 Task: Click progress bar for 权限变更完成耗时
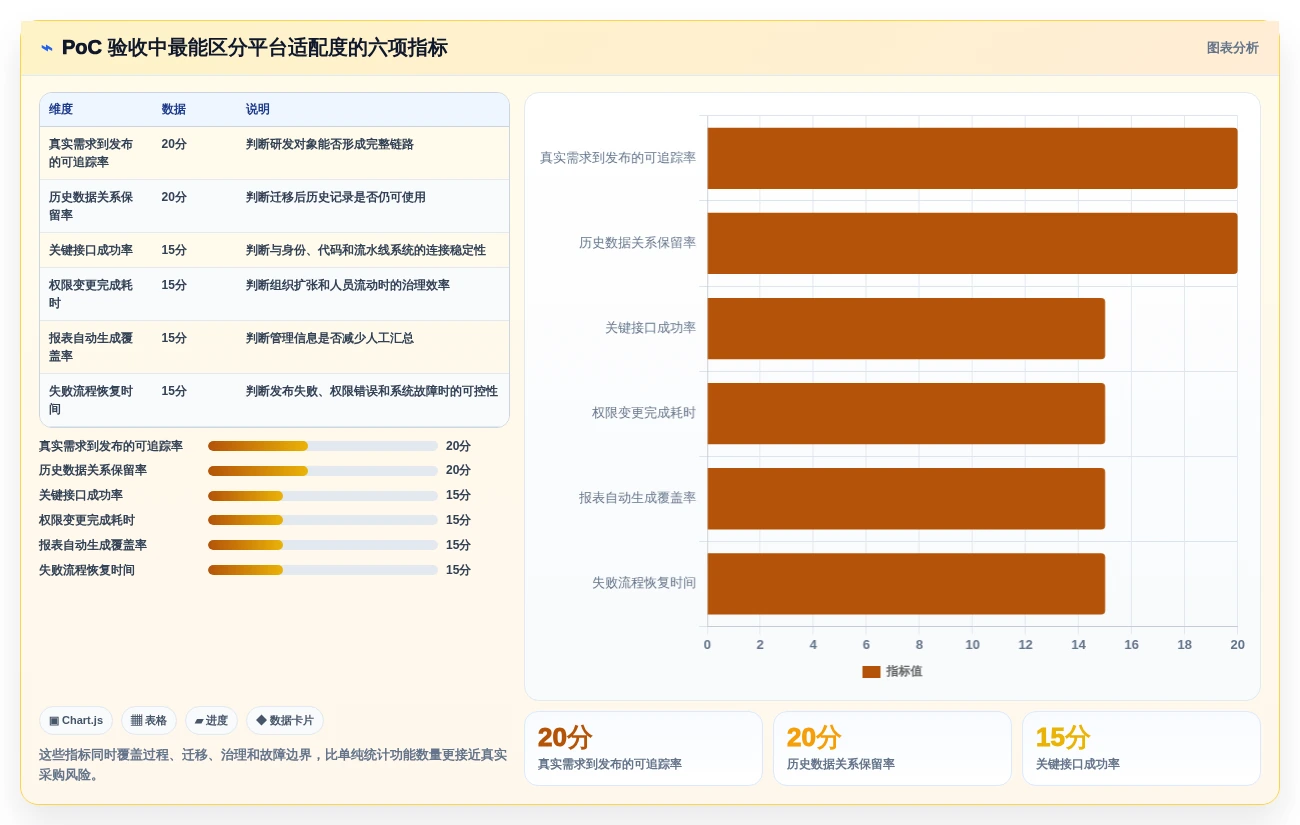point(323,520)
